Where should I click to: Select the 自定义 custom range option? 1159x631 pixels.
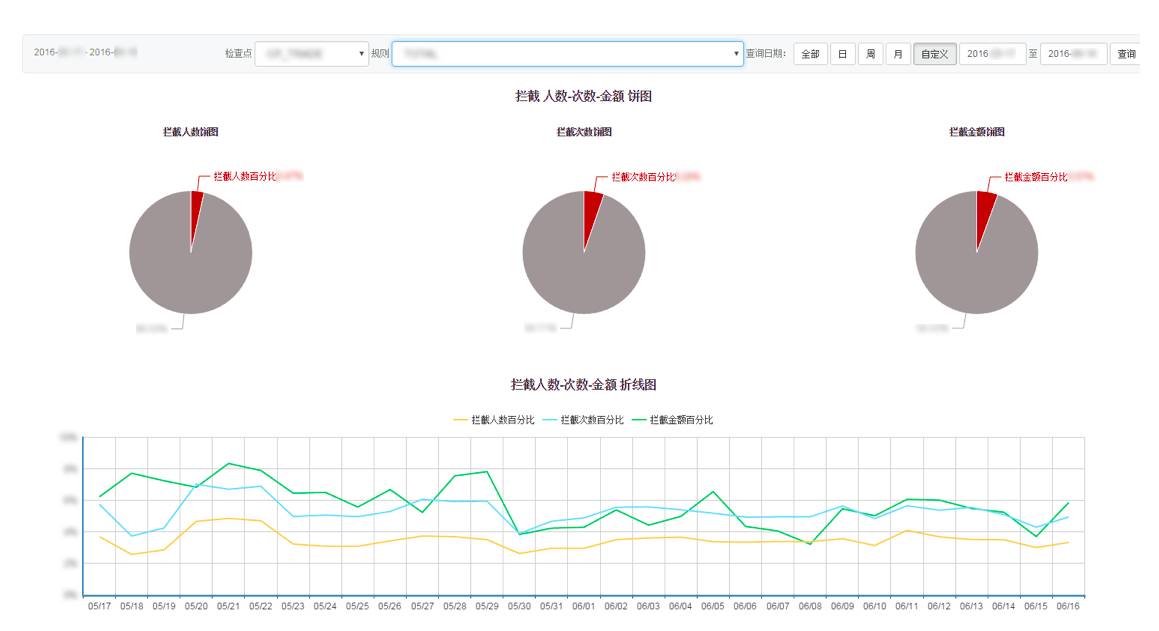(x=934, y=54)
